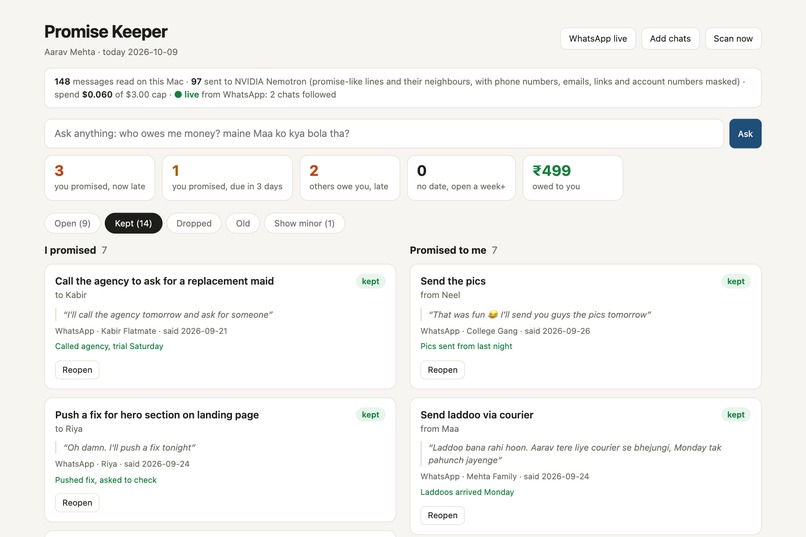The height and width of the screenshot is (537, 806).
Task: Click the 'Called agency, trial Saturday' note
Action: pyautogui.click(x=109, y=346)
